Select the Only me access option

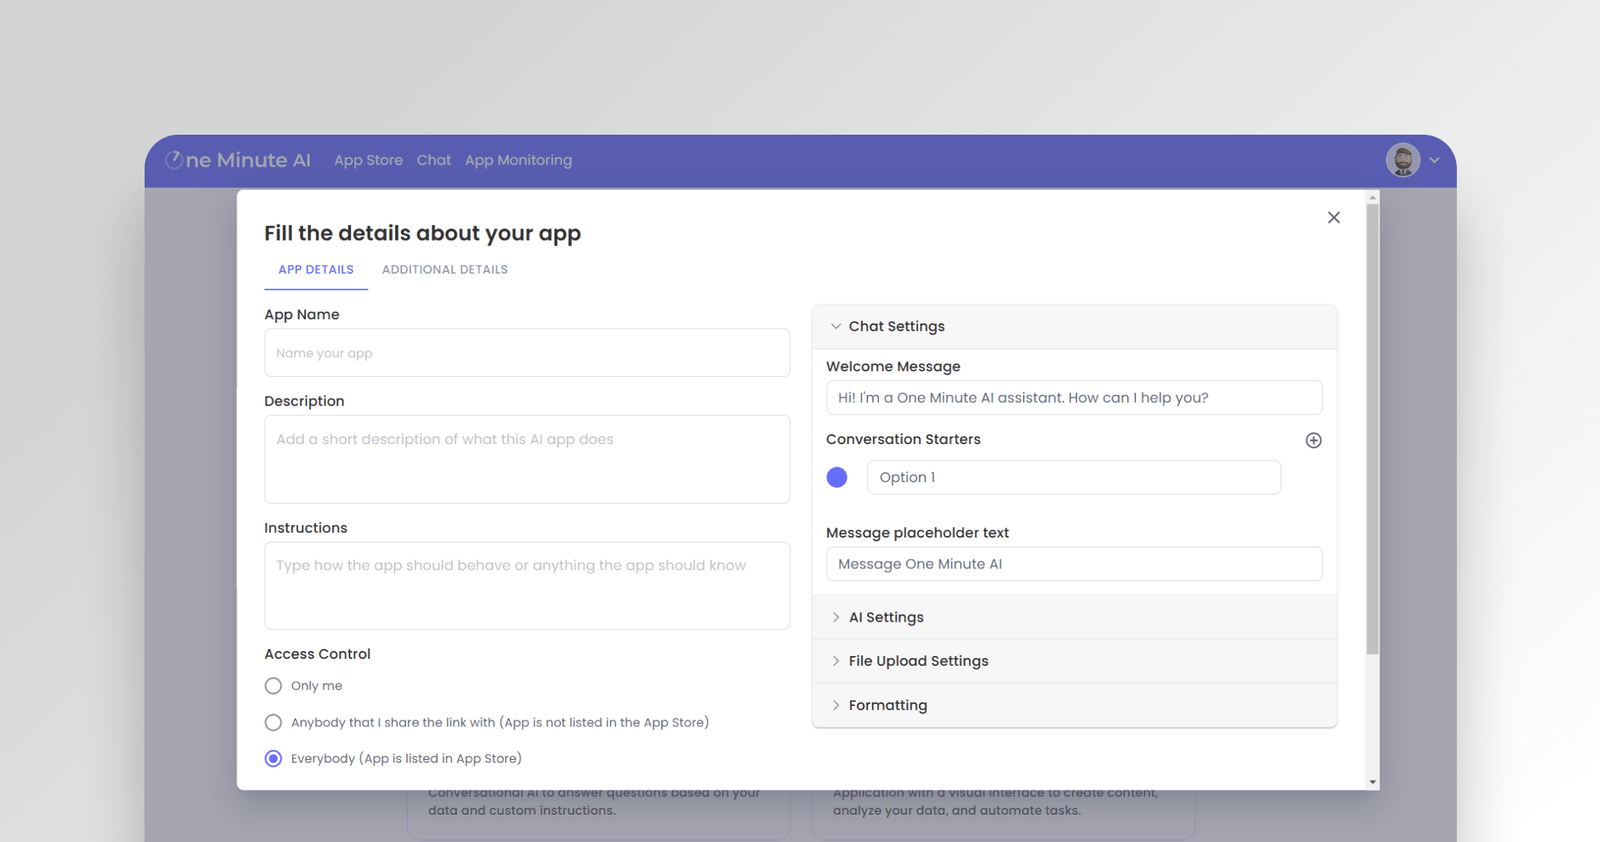click(273, 686)
